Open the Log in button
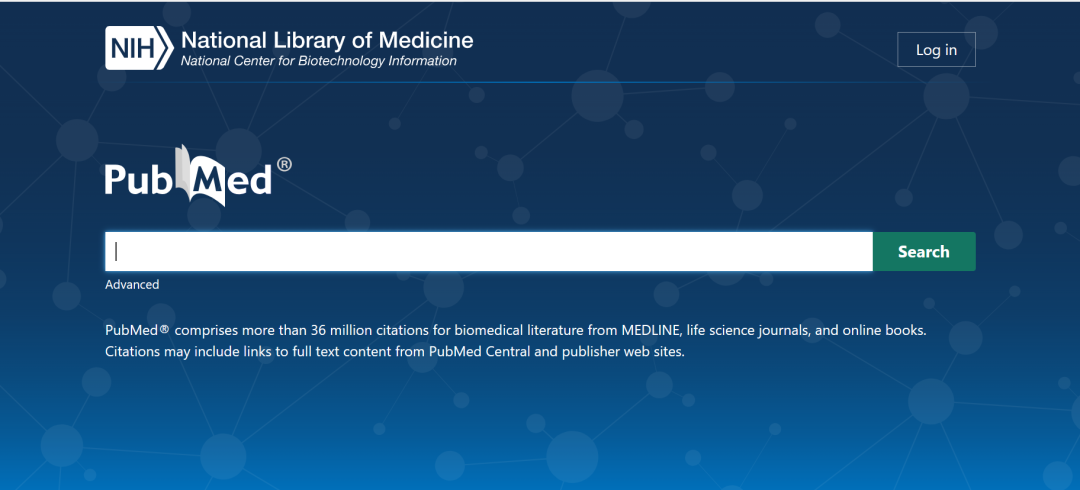1080x490 pixels. pos(936,50)
